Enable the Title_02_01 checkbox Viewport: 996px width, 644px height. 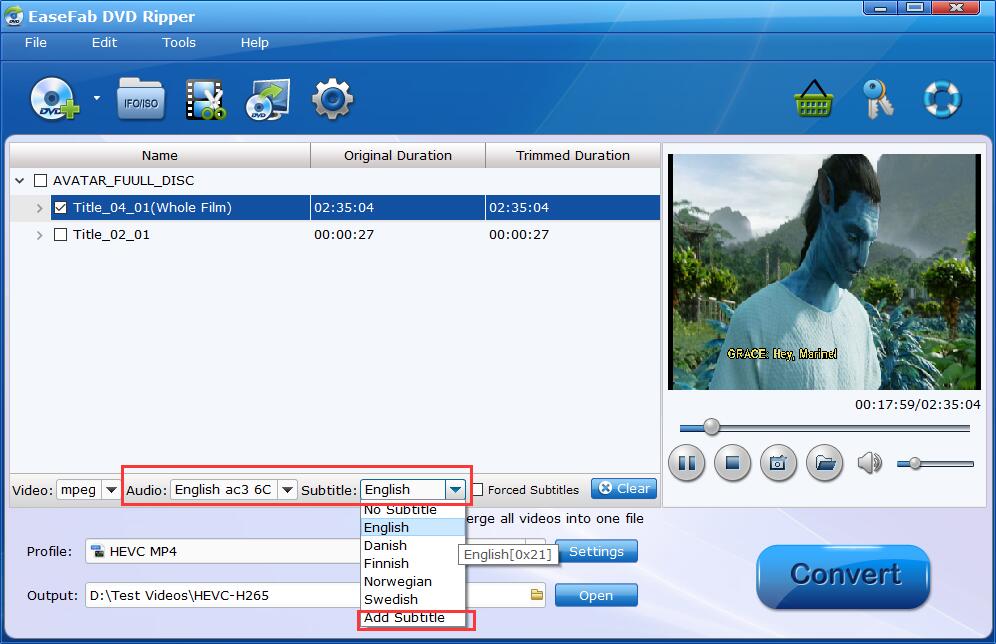(x=62, y=234)
